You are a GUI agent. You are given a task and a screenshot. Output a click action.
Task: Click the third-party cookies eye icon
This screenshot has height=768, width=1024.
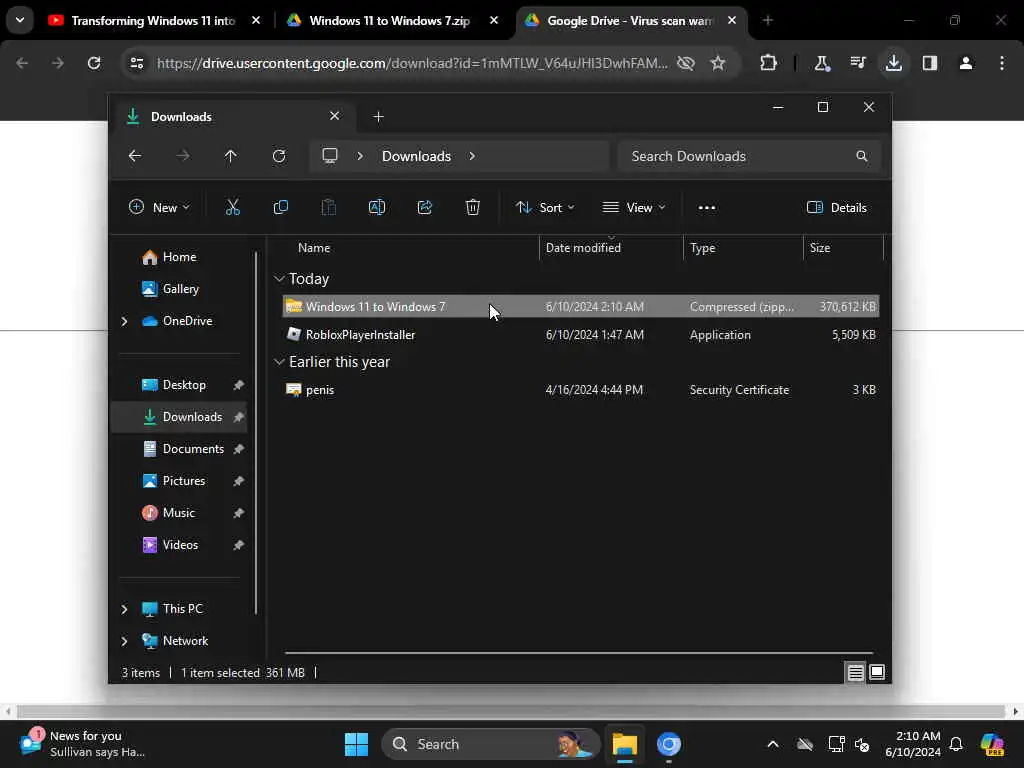tap(686, 63)
